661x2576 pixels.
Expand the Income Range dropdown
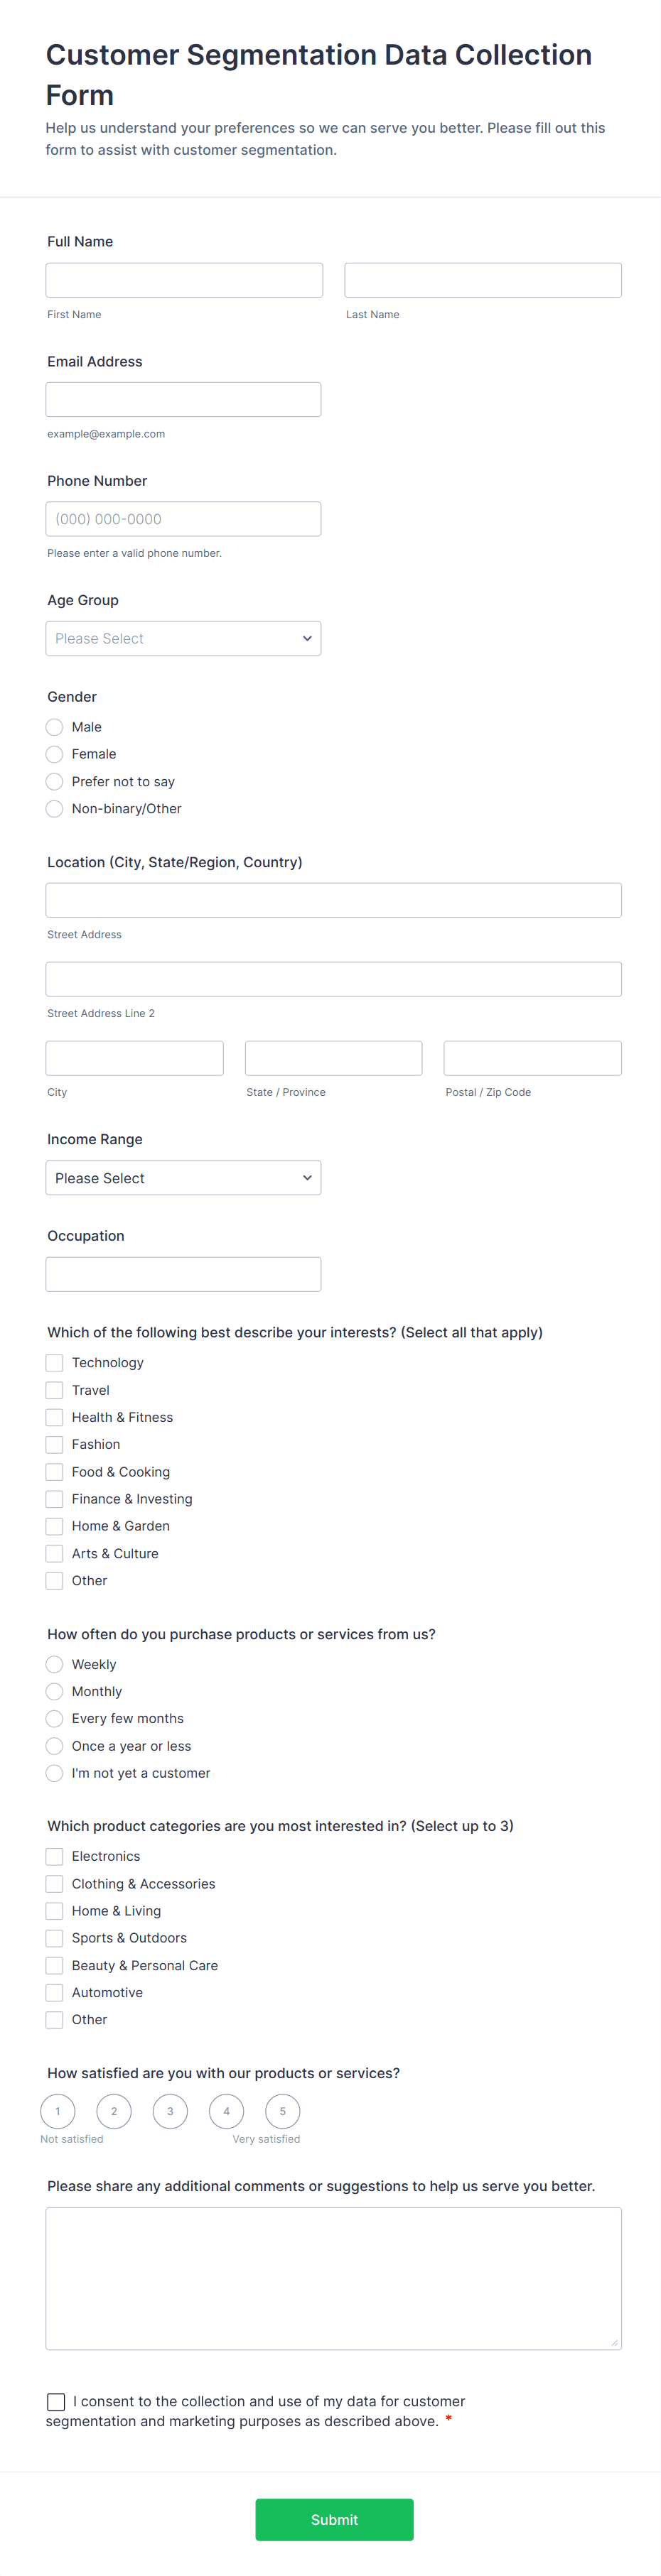pos(183,1177)
